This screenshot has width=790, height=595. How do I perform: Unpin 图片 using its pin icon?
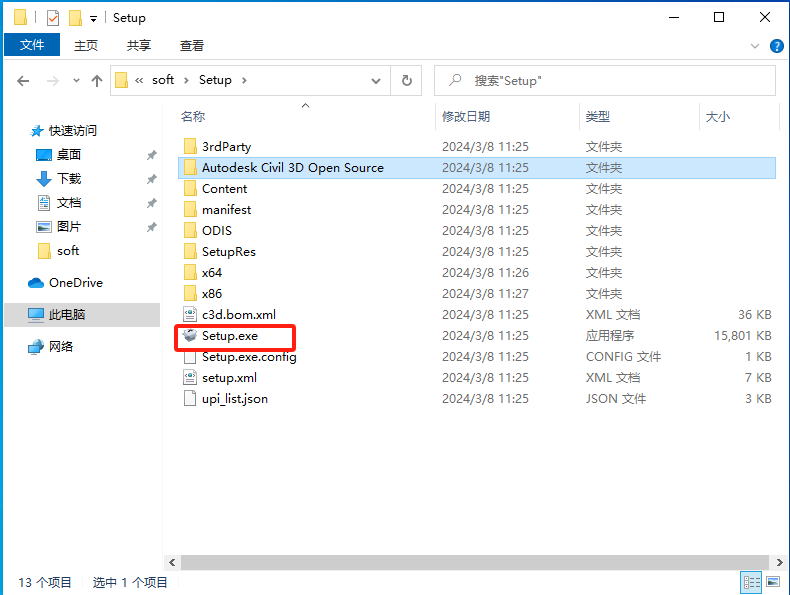click(152, 227)
